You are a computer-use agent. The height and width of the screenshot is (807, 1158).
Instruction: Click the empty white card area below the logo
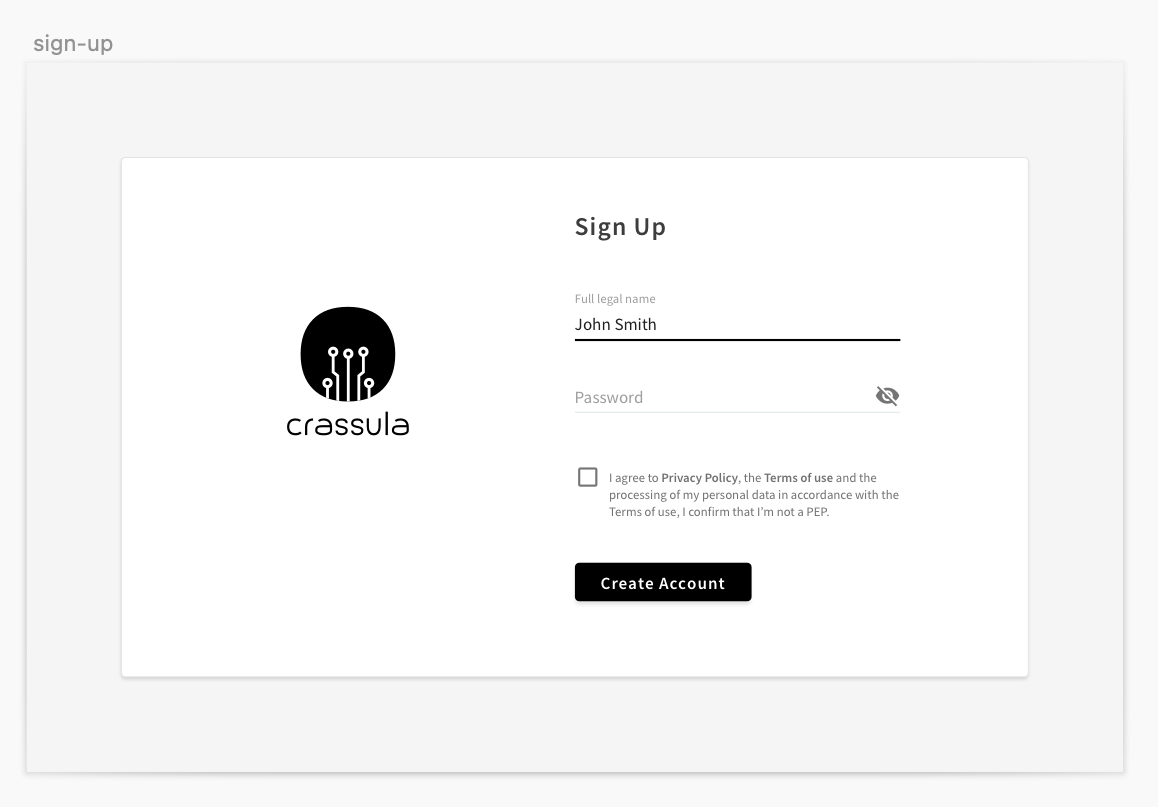click(348, 560)
